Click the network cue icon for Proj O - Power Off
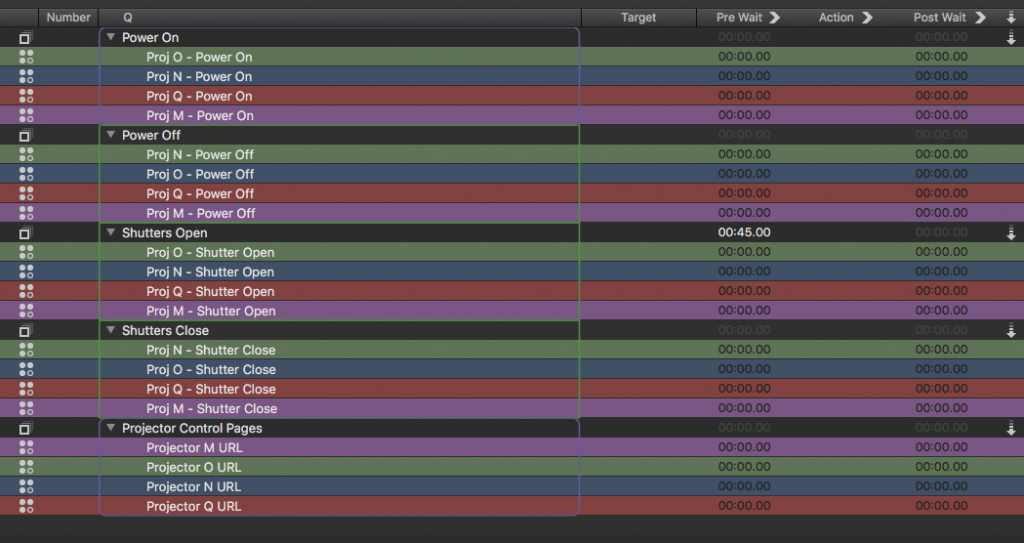This screenshot has height=543, width=1024. click(x=26, y=174)
